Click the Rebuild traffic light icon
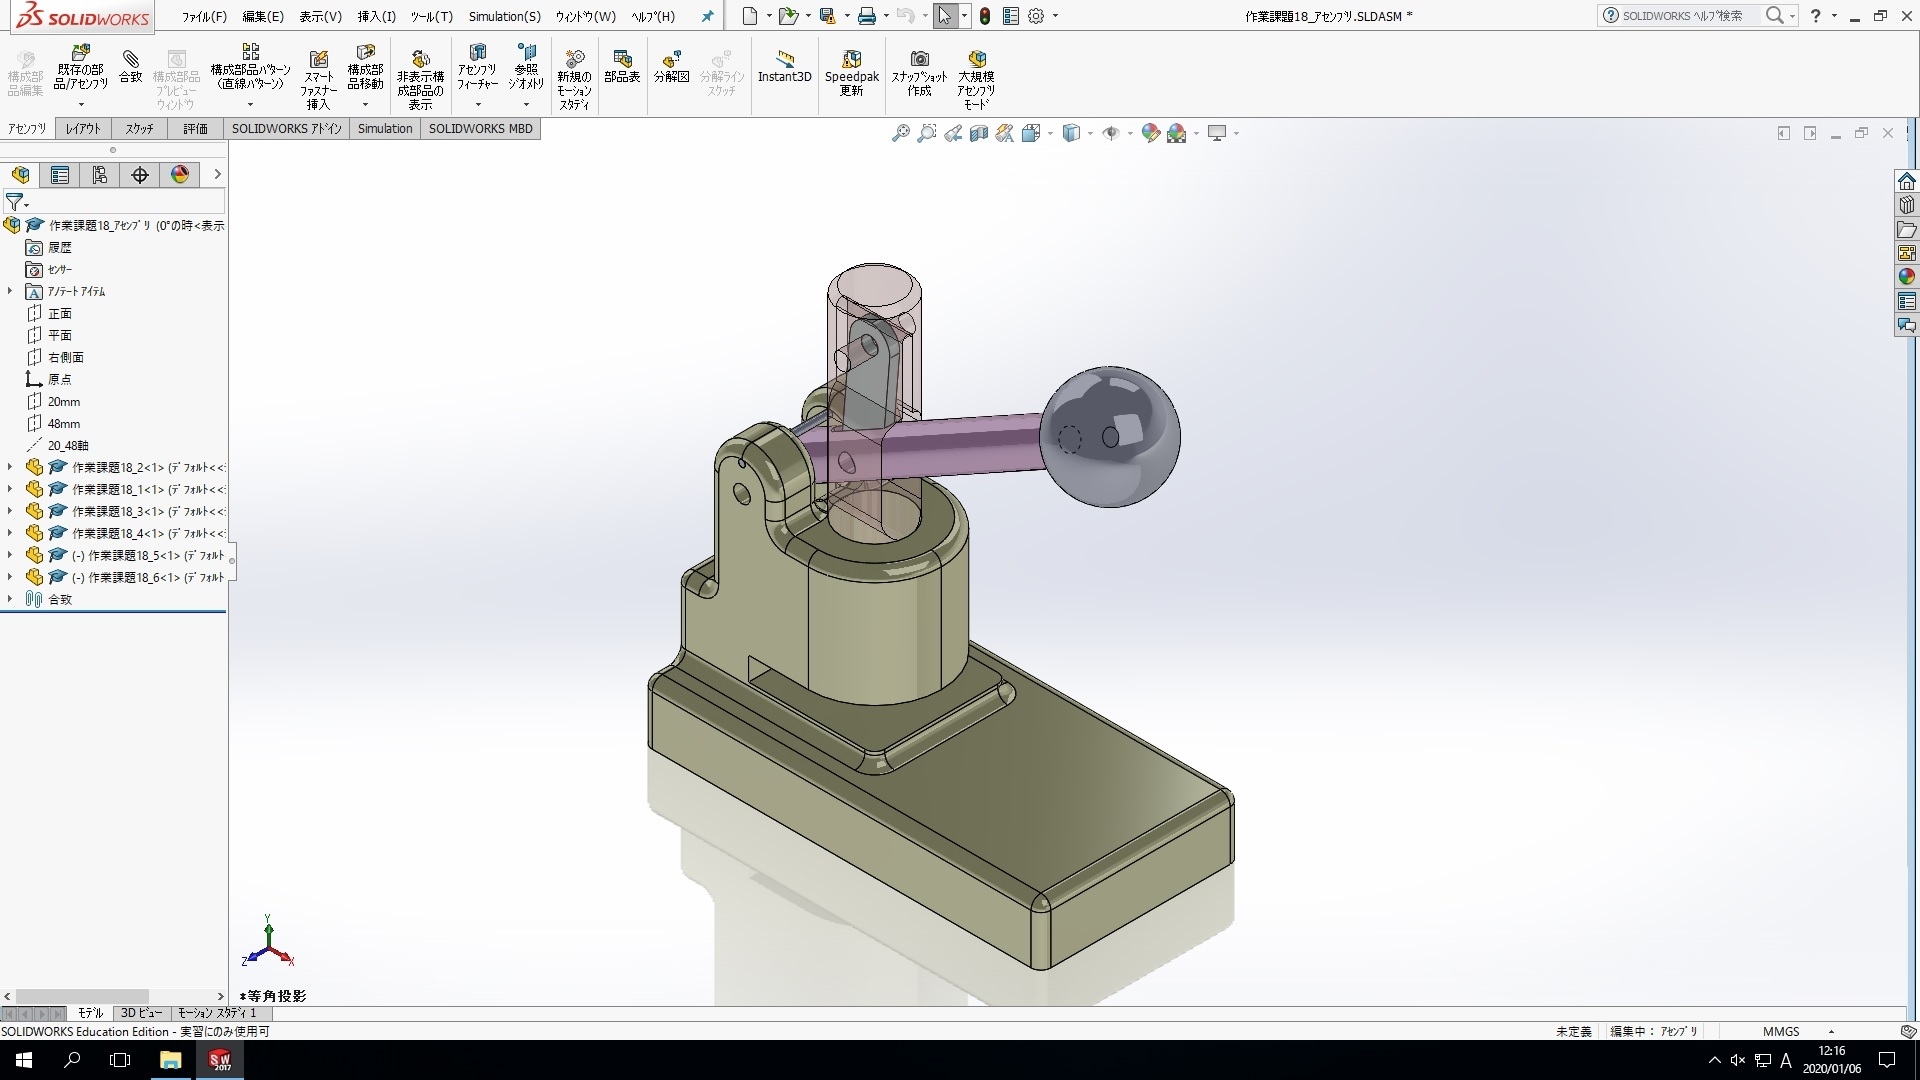Image resolution: width=1920 pixels, height=1080 pixels. [985, 16]
